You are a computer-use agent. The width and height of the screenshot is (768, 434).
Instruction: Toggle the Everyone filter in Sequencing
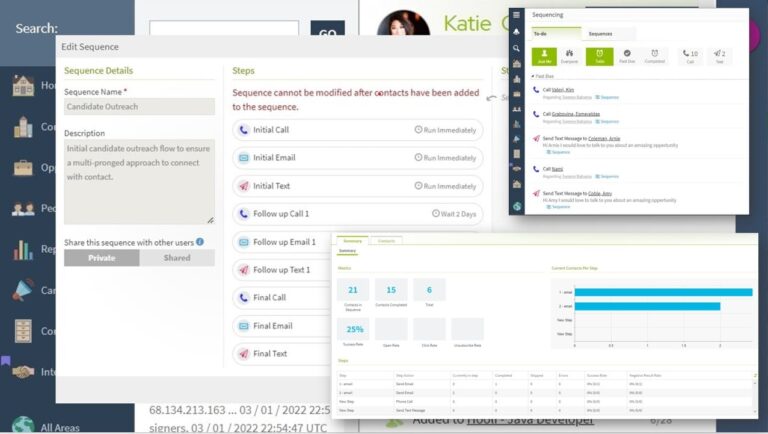pyautogui.click(x=569, y=56)
